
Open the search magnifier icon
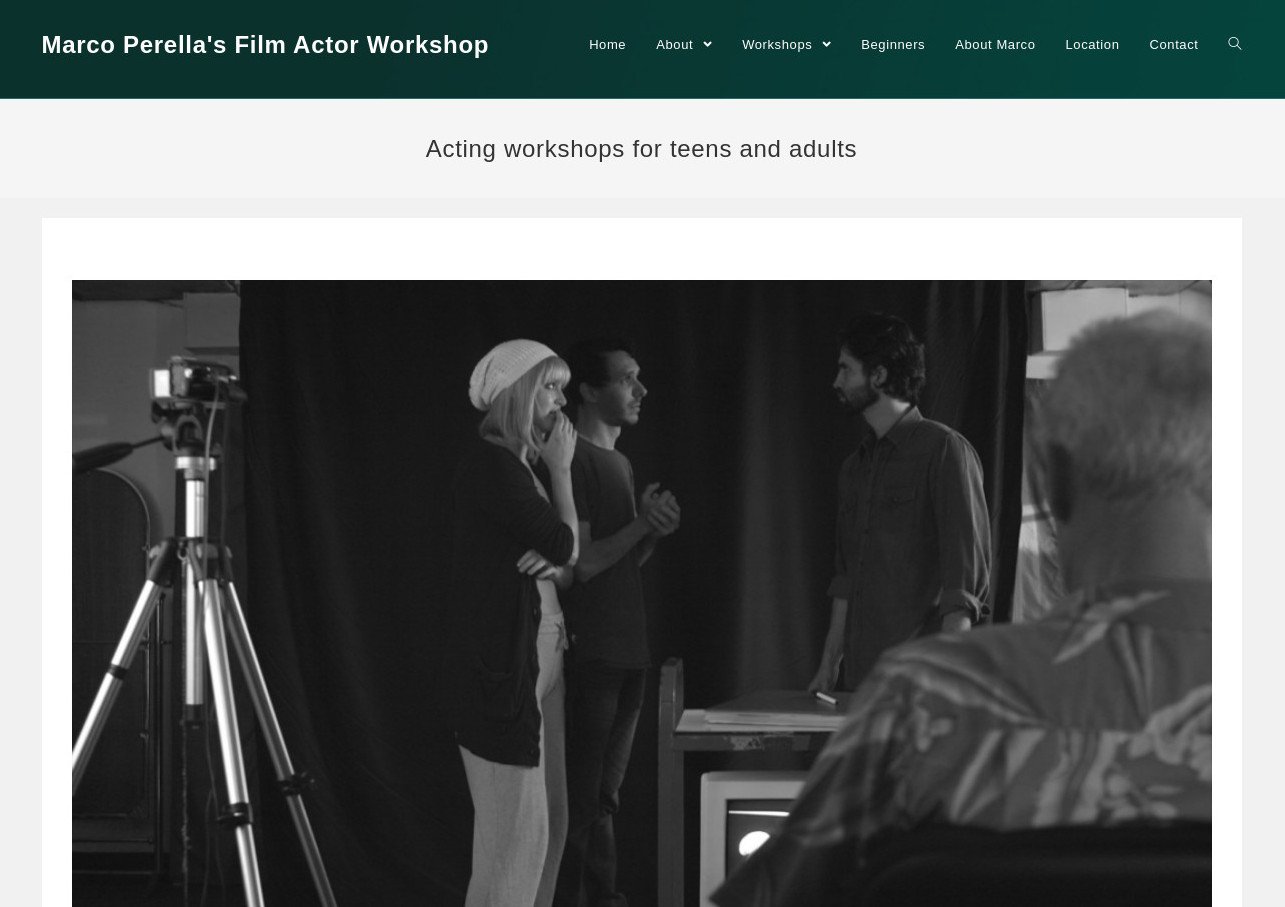(x=1235, y=44)
